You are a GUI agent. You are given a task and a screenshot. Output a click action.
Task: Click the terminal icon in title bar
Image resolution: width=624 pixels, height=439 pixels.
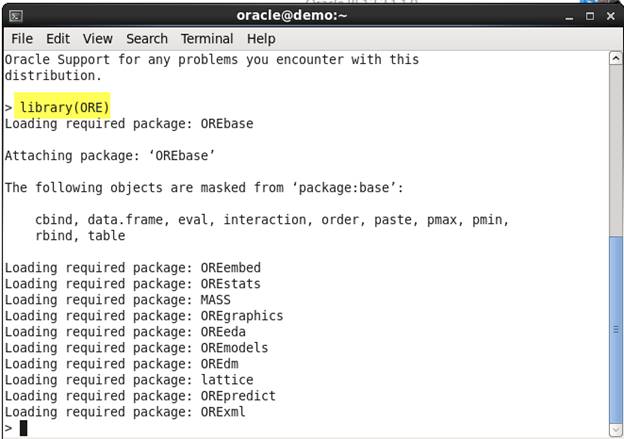click(x=13, y=15)
